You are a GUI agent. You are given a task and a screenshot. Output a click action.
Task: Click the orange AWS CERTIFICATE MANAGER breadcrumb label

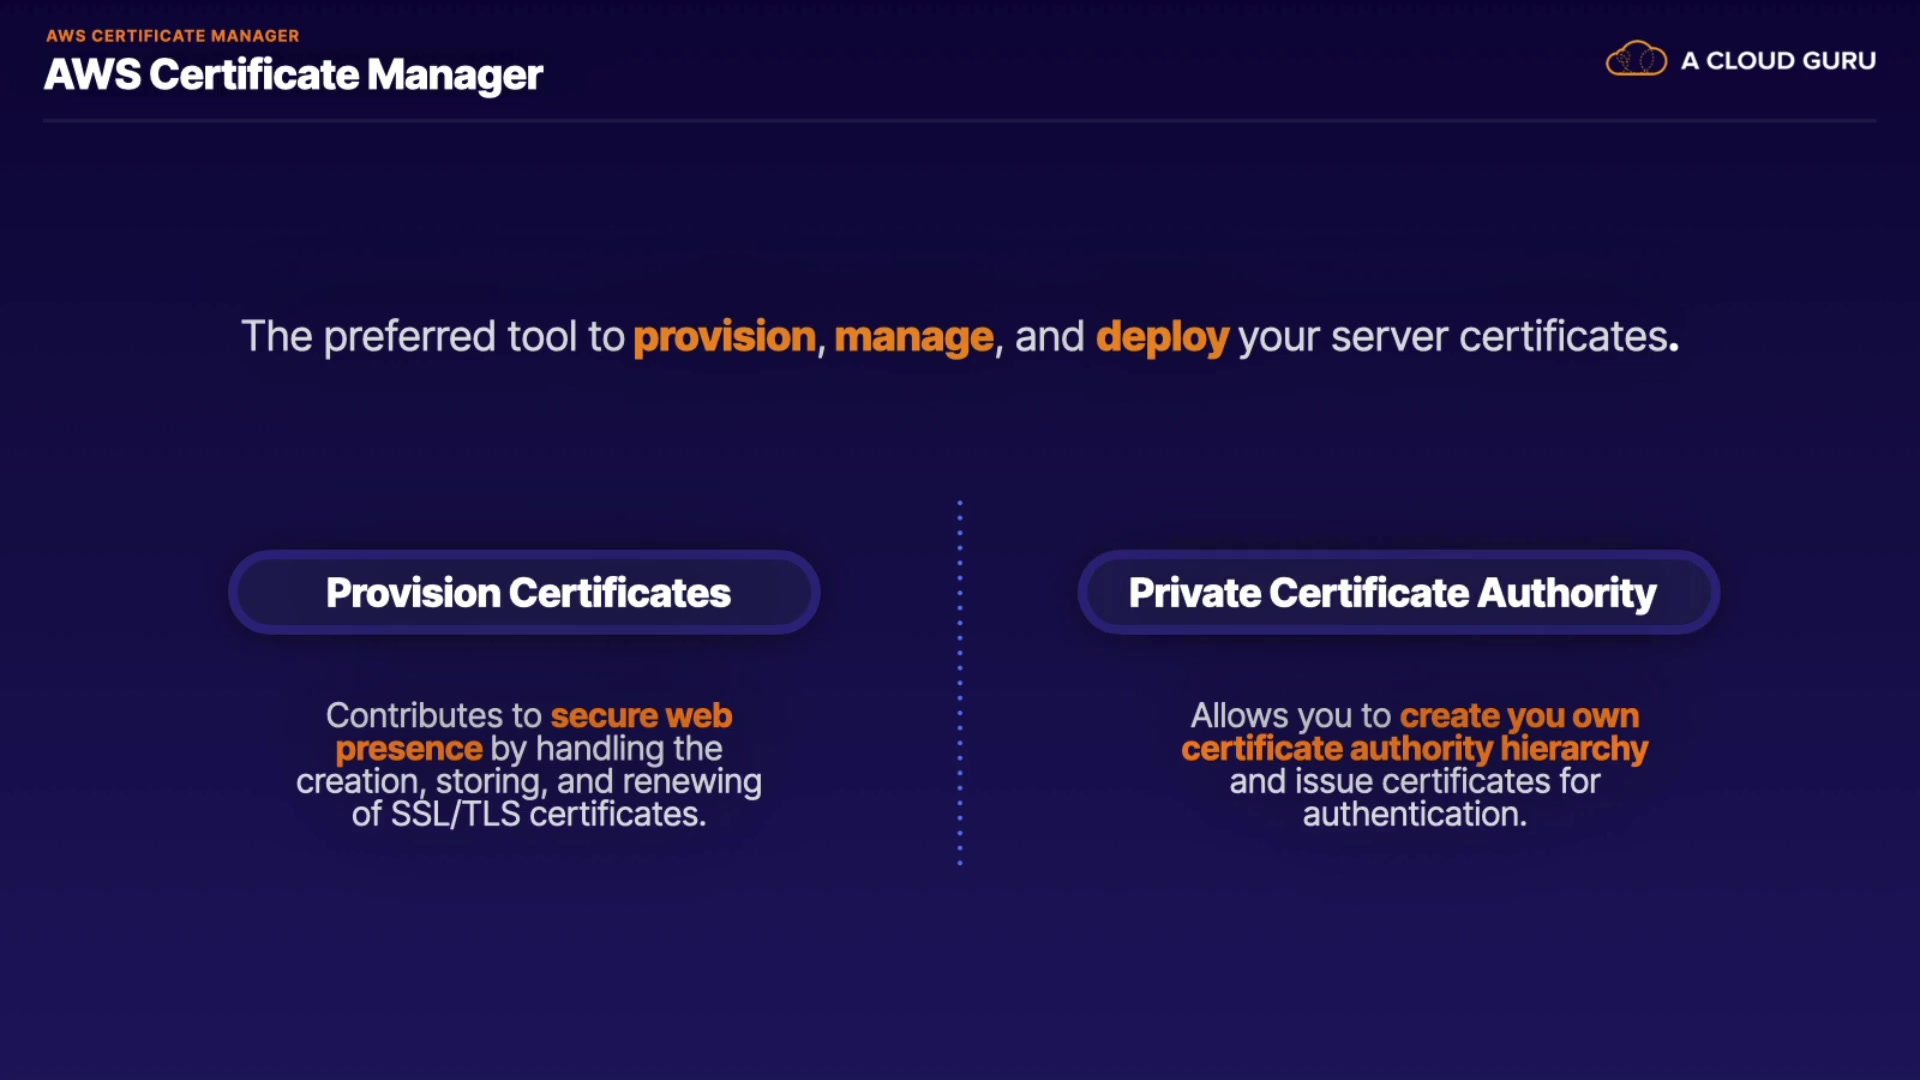coord(172,35)
